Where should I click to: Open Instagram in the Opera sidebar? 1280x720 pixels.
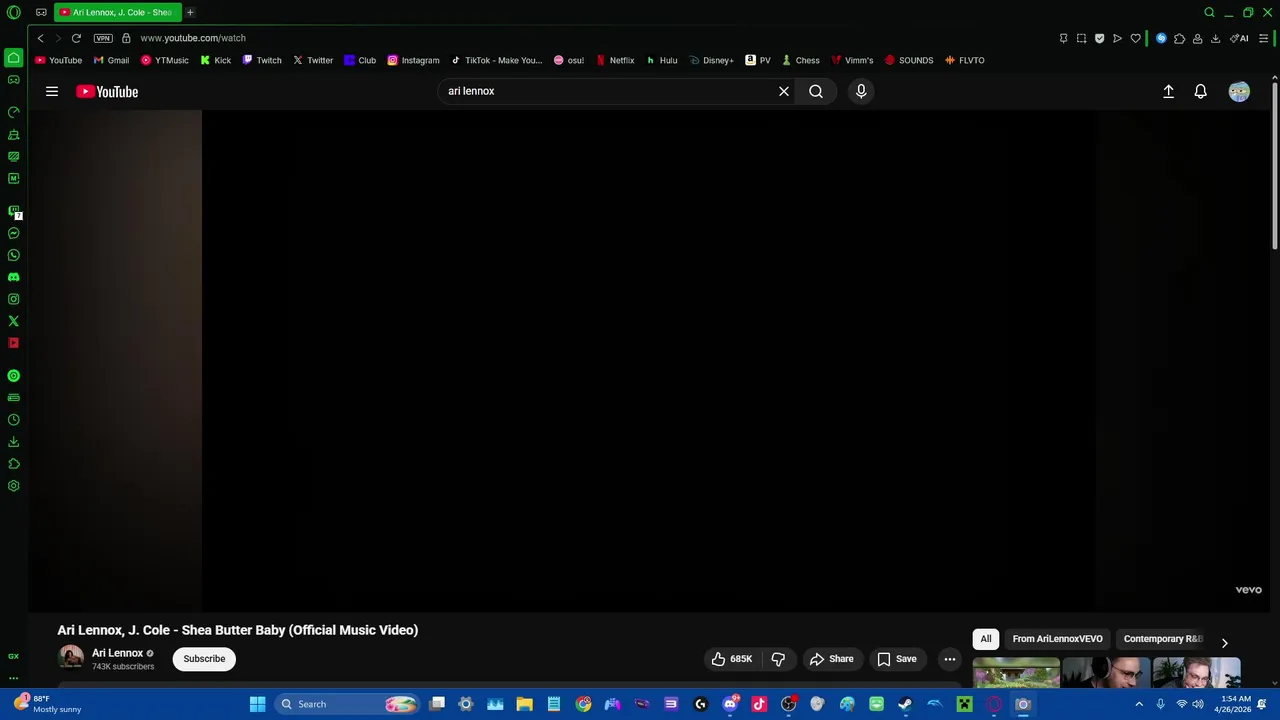pos(14,299)
